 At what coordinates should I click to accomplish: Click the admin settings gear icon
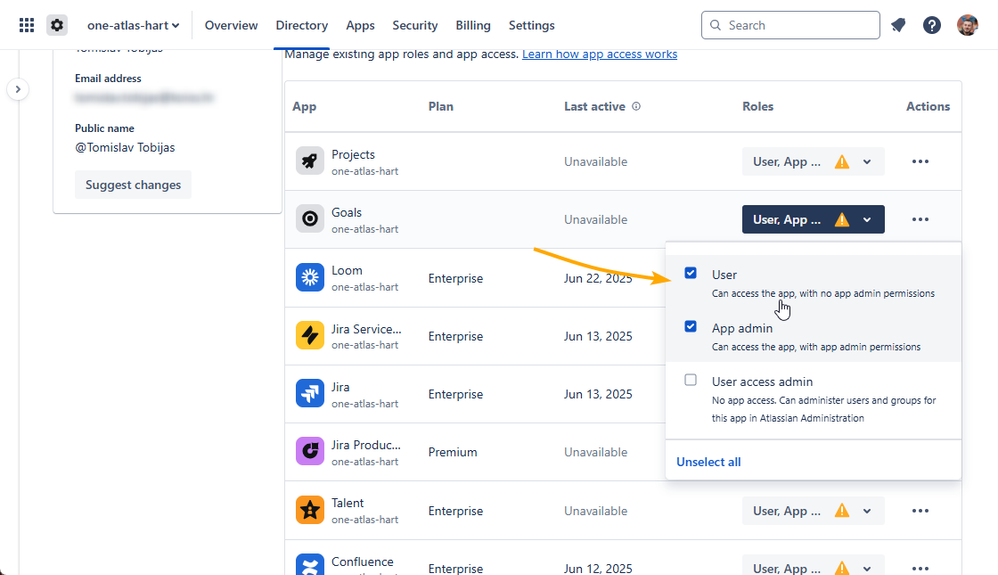click(57, 25)
